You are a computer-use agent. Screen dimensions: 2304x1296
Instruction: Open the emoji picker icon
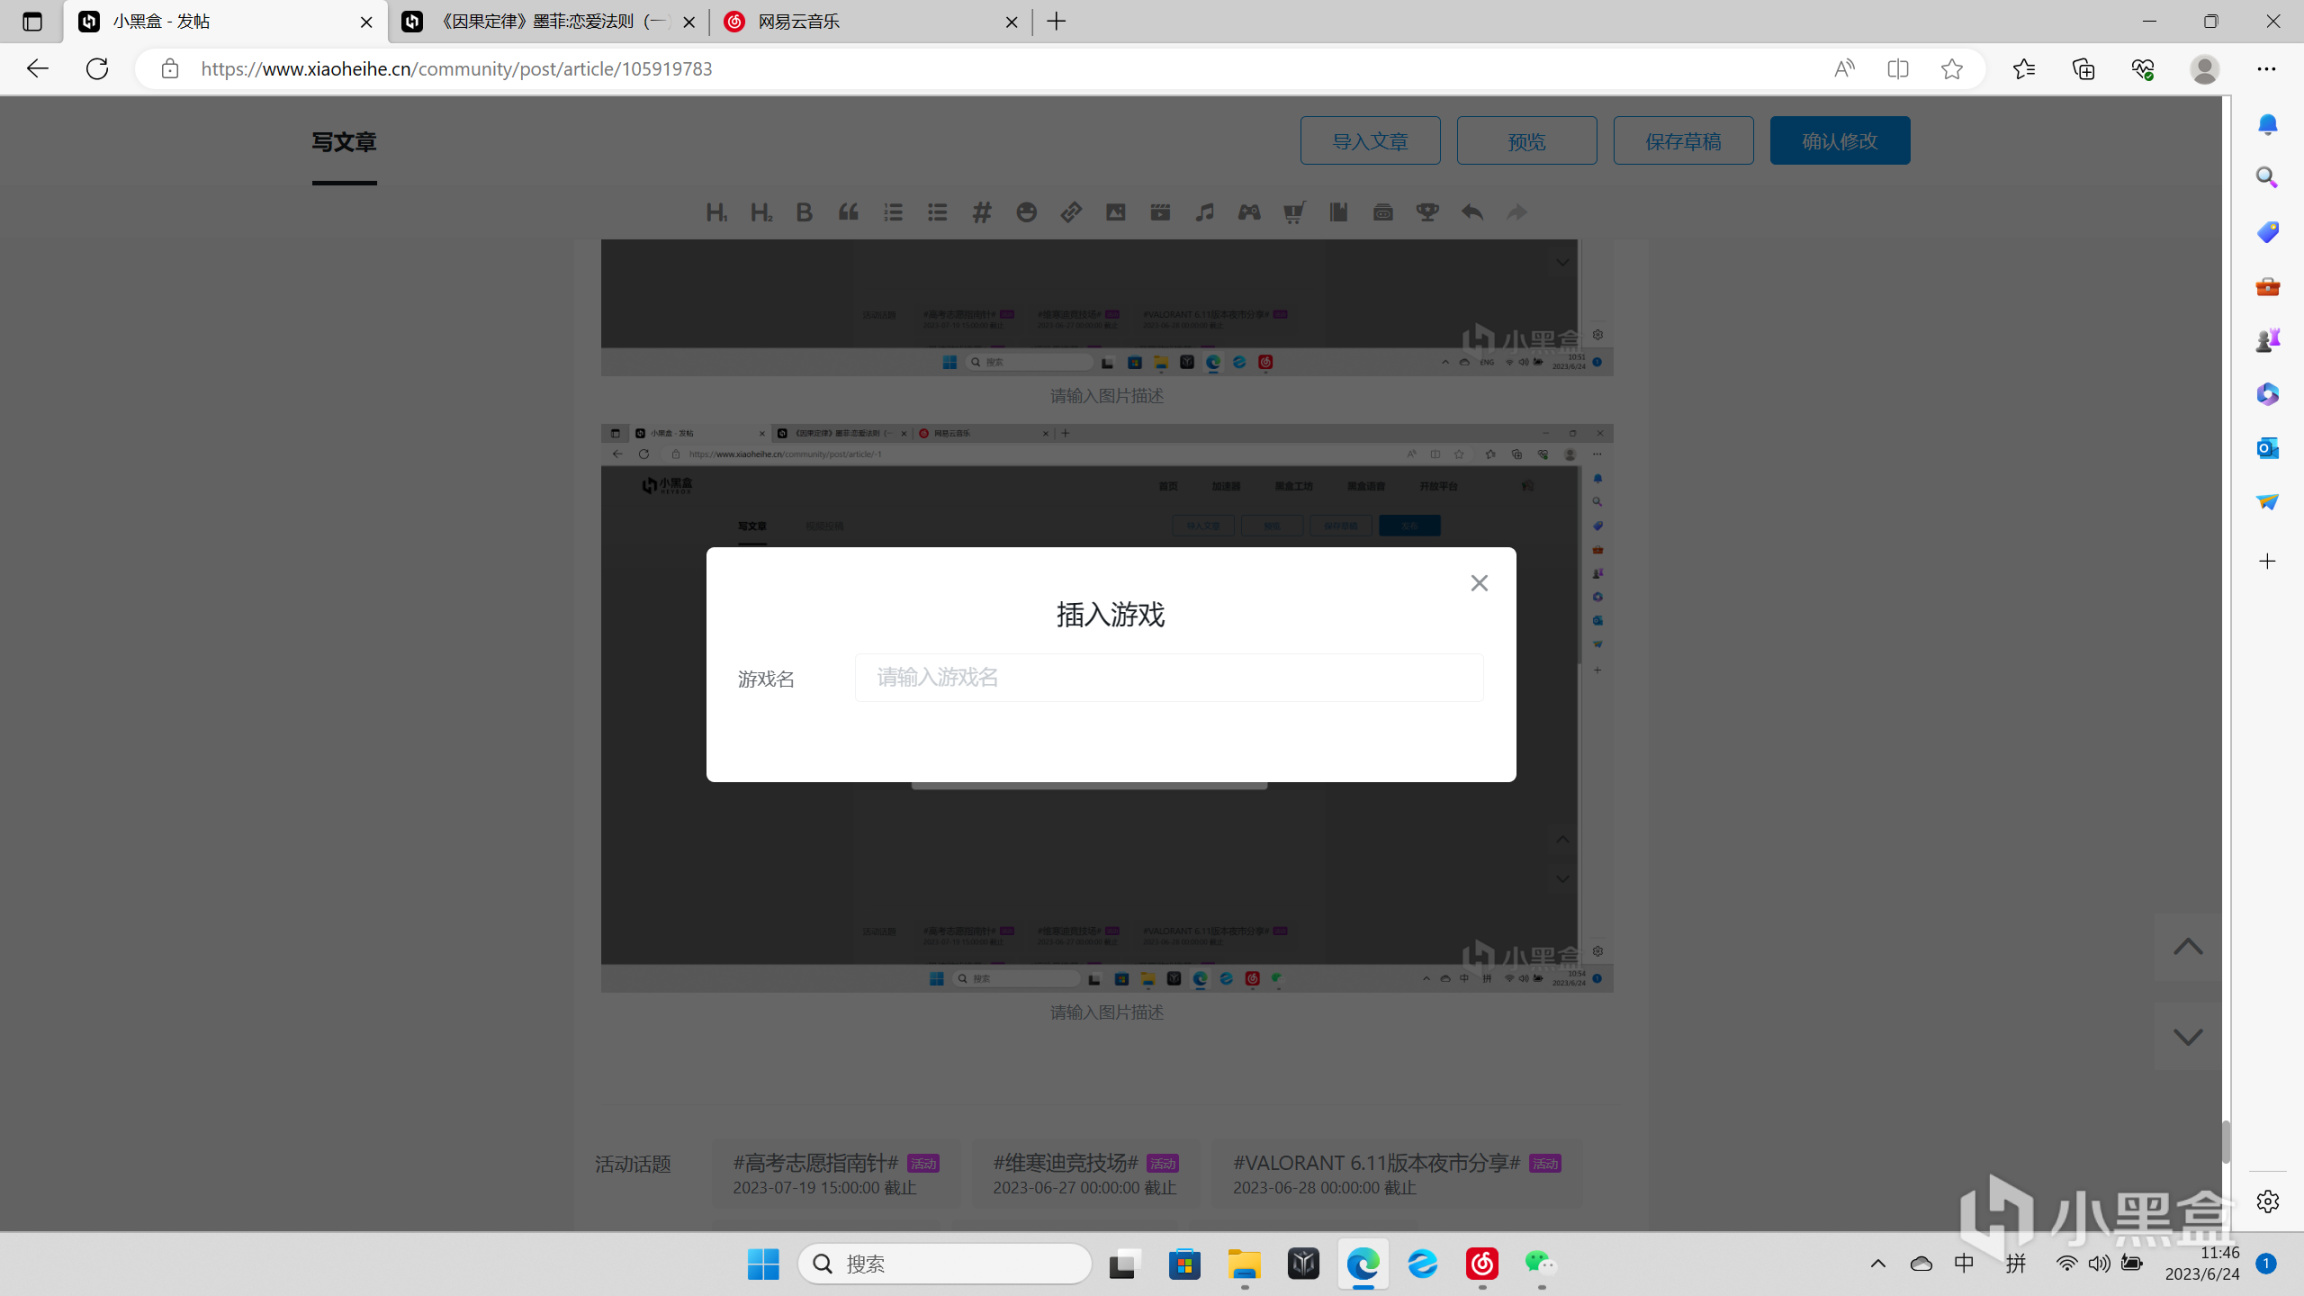point(1026,212)
